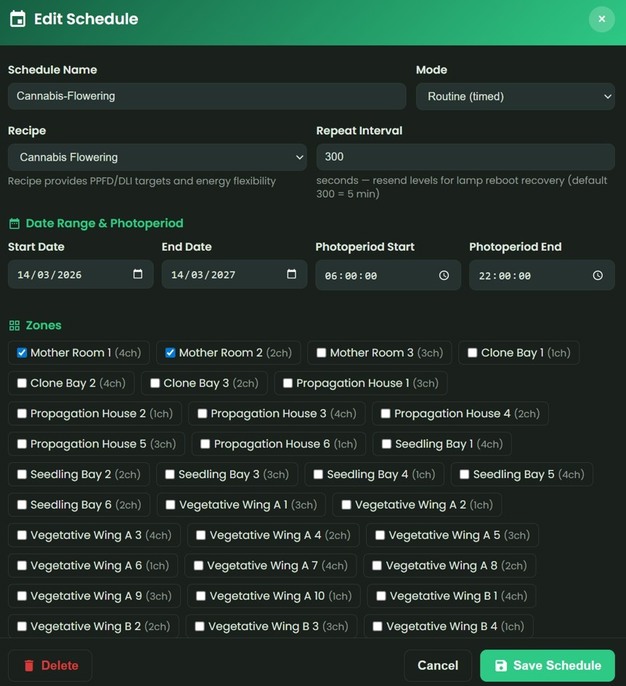Close the Edit Schedule dialog with X
The image size is (626, 686).
601,19
